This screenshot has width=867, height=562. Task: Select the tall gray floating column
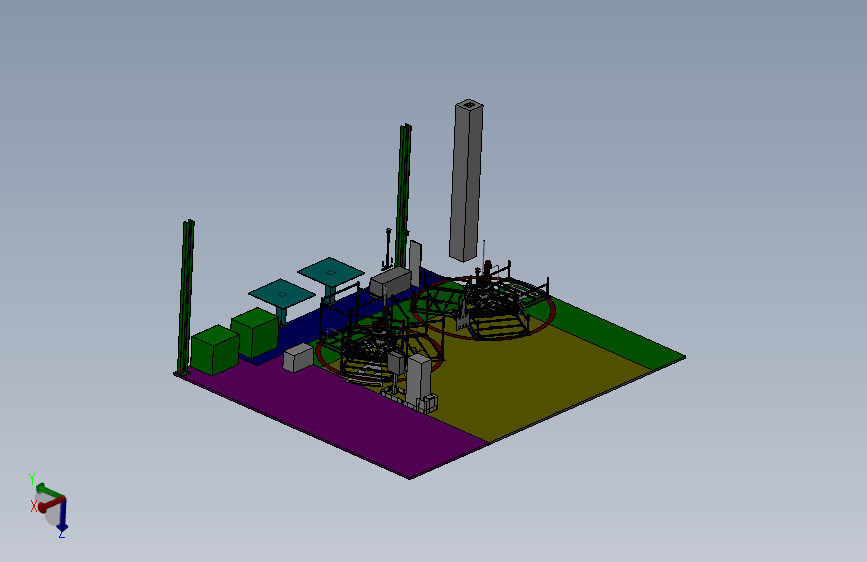466,181
